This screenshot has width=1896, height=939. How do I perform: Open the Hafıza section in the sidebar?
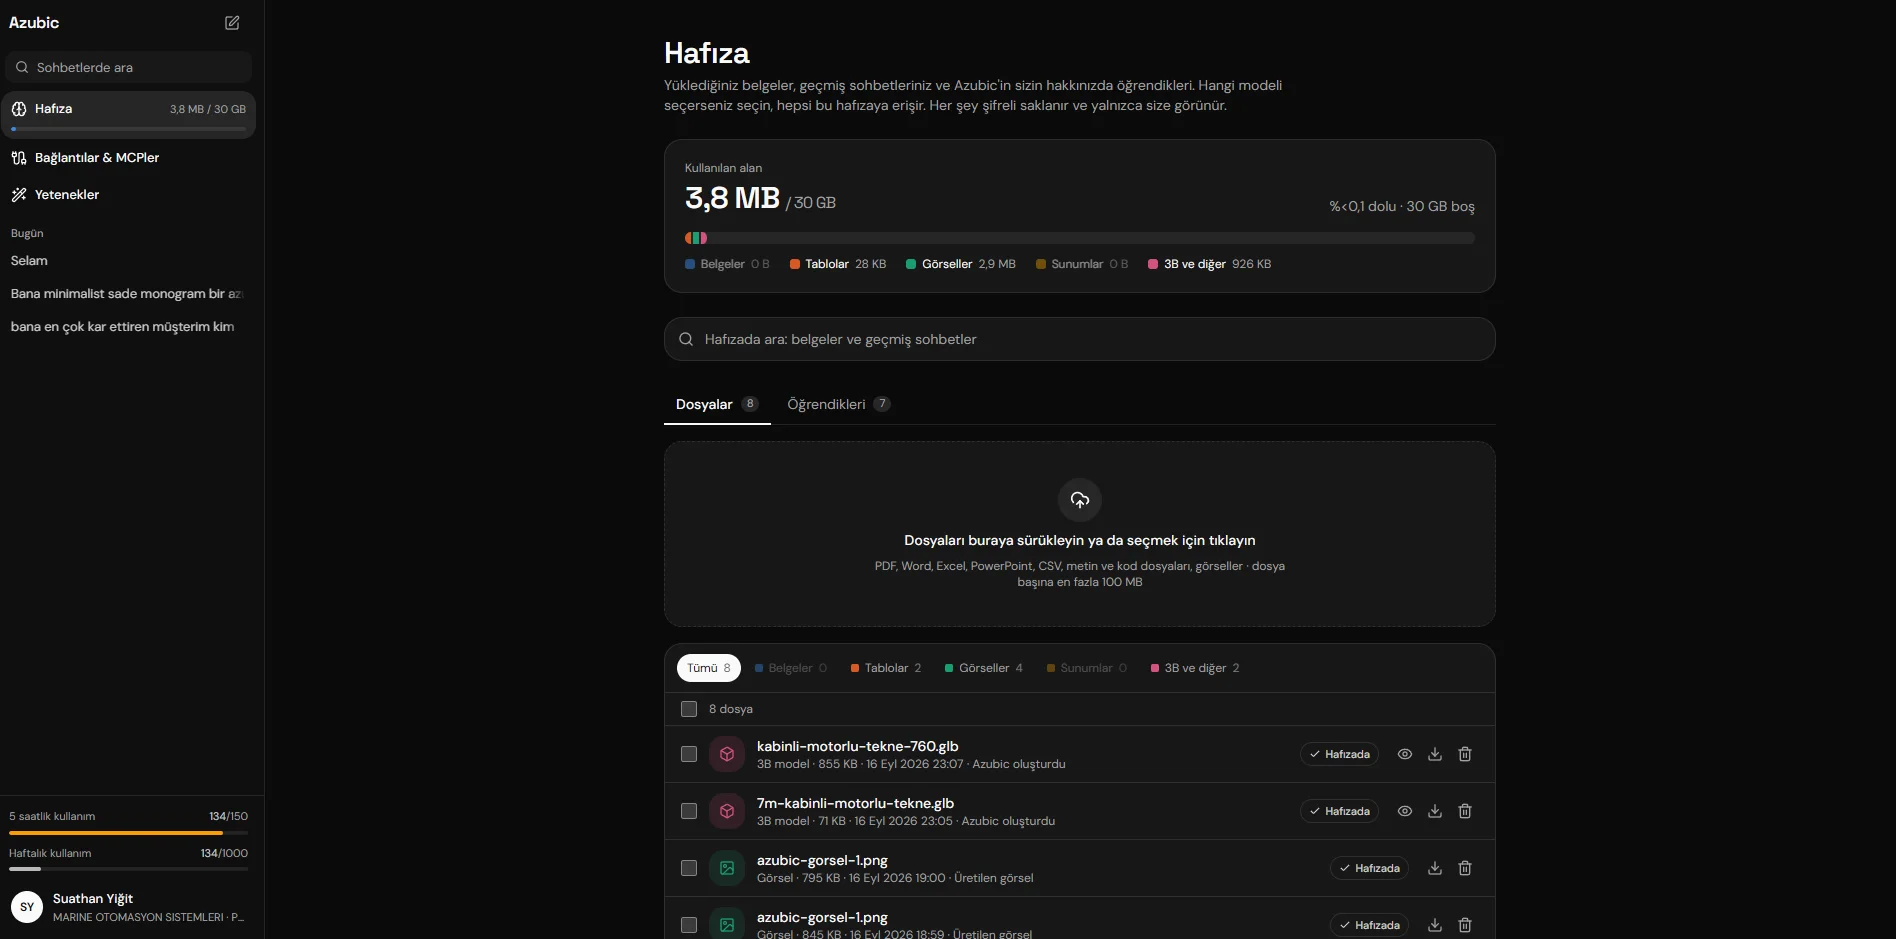tap(128, 114)
